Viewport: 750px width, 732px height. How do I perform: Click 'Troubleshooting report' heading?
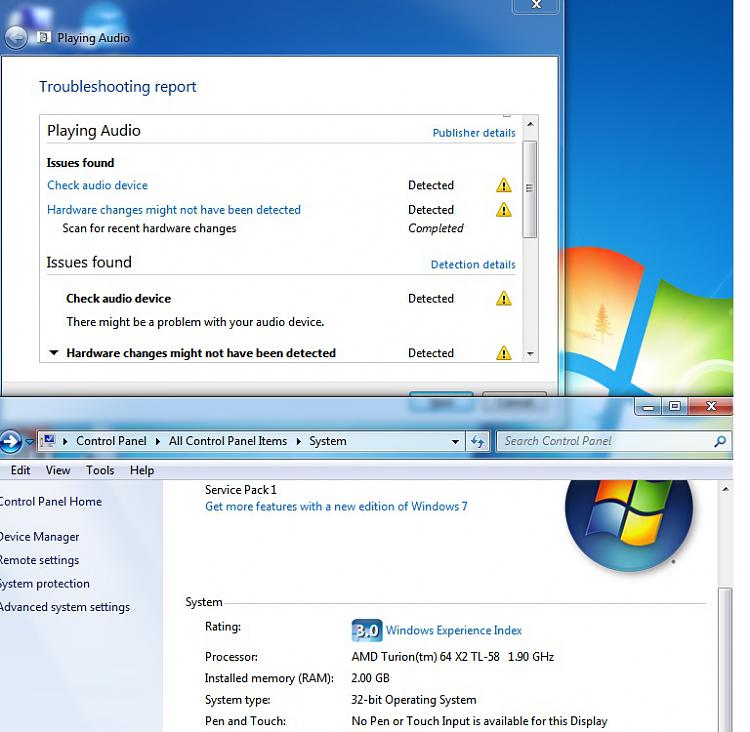tap(118, 87)
